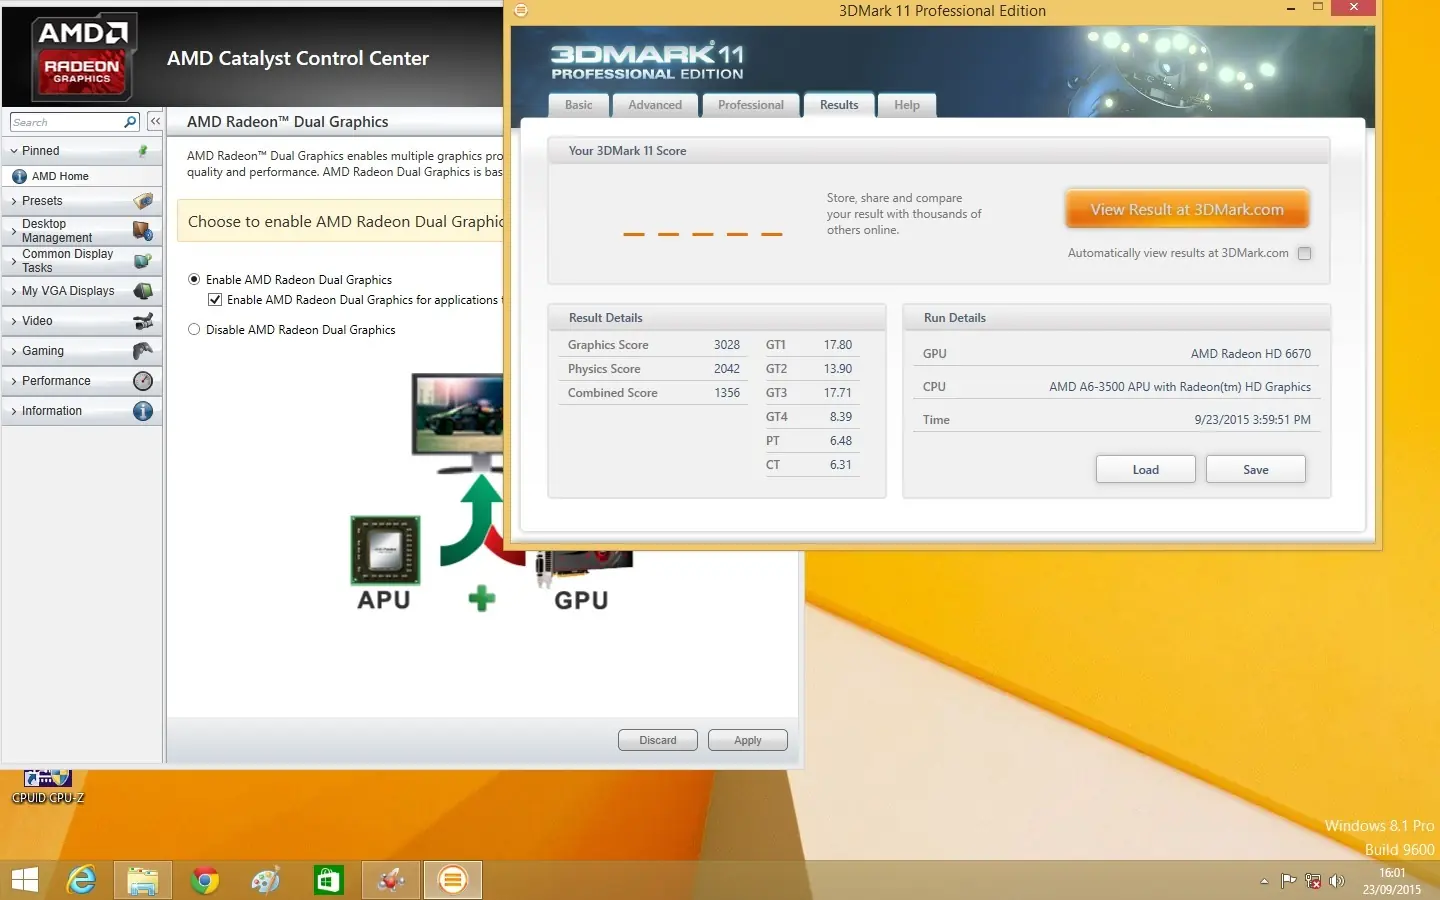Image resolution: width=1440 pixels, height=900 pixels.
Task: Launch Internet Explorer from the taskbar
Action: (81, 880)
